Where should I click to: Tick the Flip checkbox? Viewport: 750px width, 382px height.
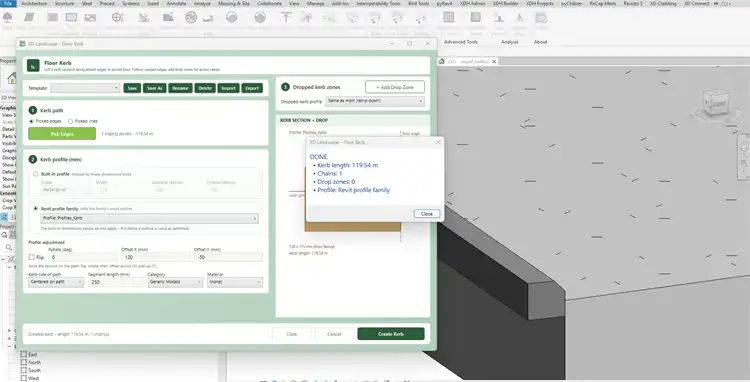coord(32,257)
